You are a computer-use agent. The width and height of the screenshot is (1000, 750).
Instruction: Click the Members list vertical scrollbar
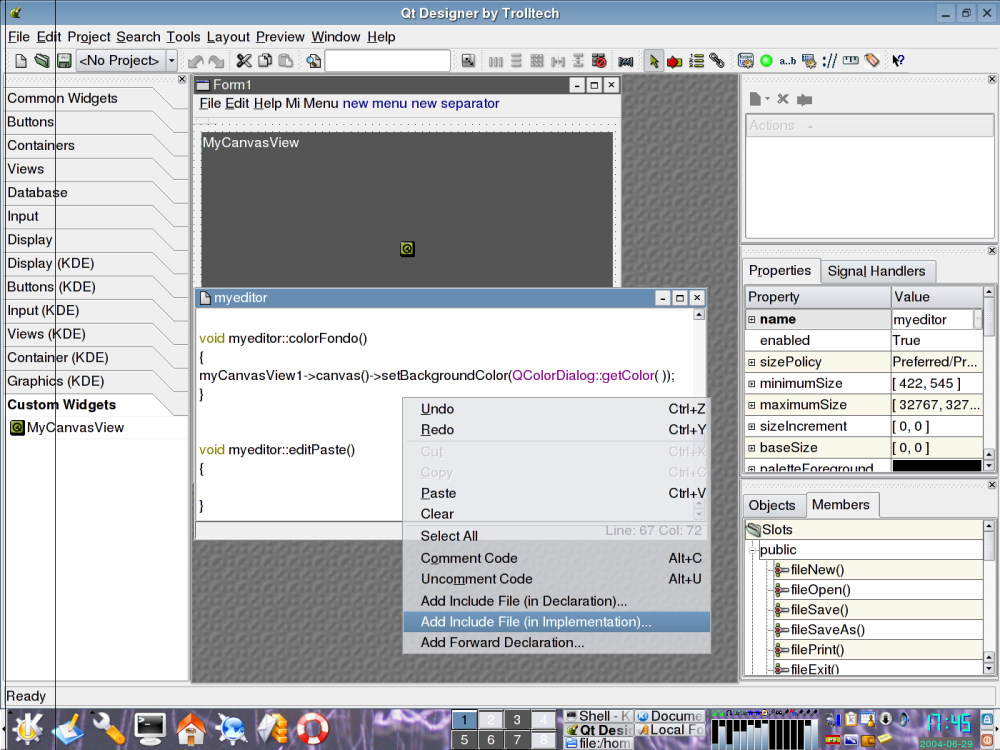point(989,598)
